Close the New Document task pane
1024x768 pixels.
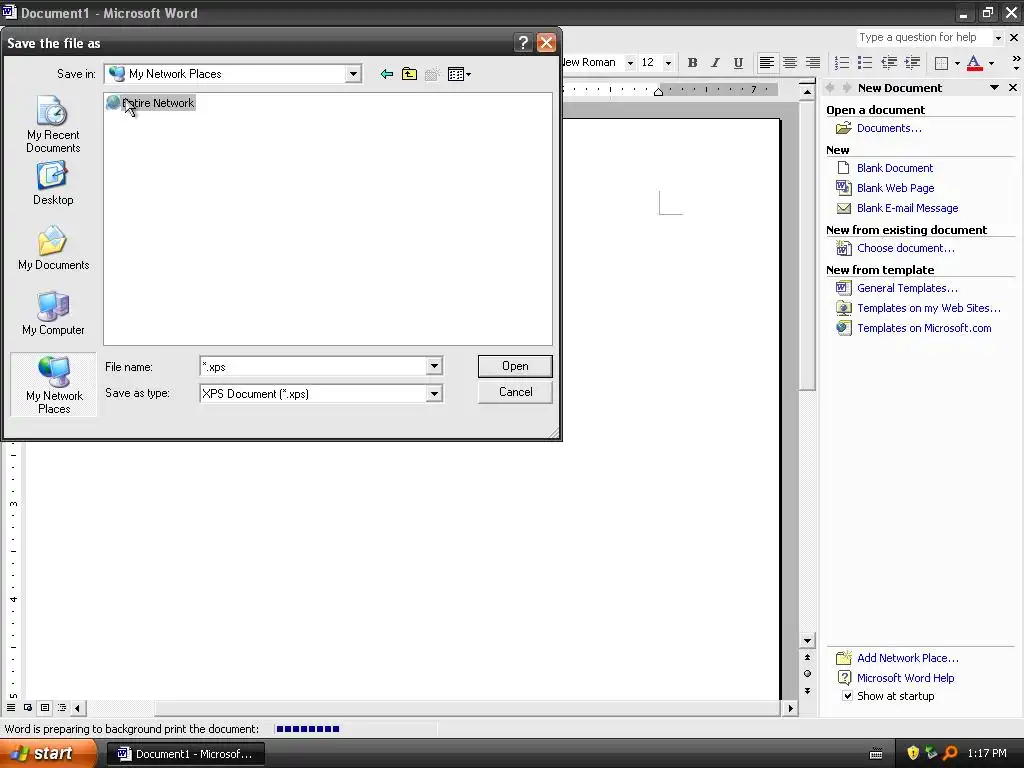[x=1013, y=88]
